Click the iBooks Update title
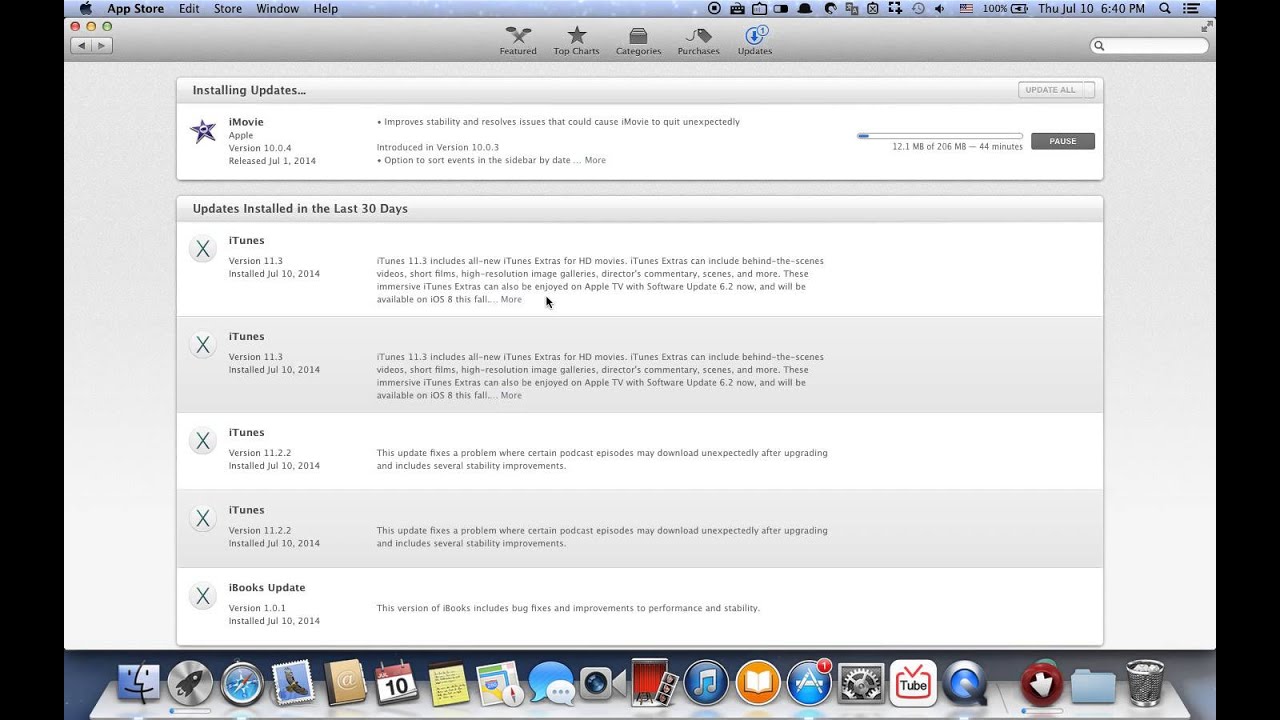Screen dimensions: 1280x720 coord(267,587)
